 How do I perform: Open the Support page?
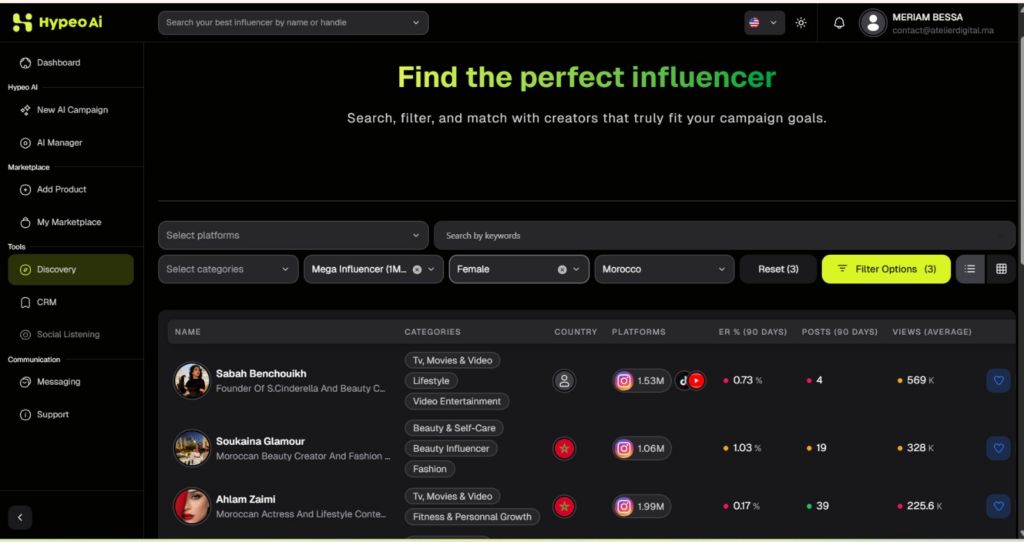pyautogui.click(x=44, y=415)
